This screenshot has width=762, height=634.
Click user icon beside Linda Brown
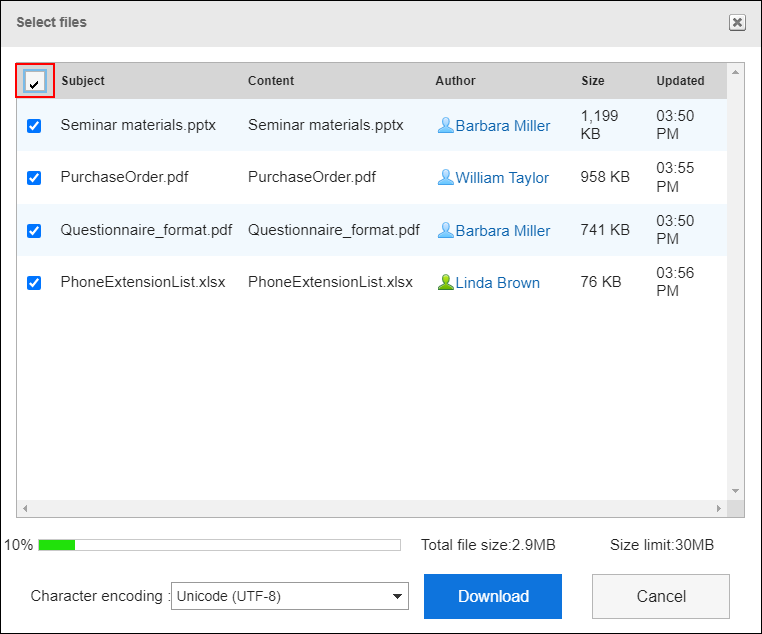point(445,282)
